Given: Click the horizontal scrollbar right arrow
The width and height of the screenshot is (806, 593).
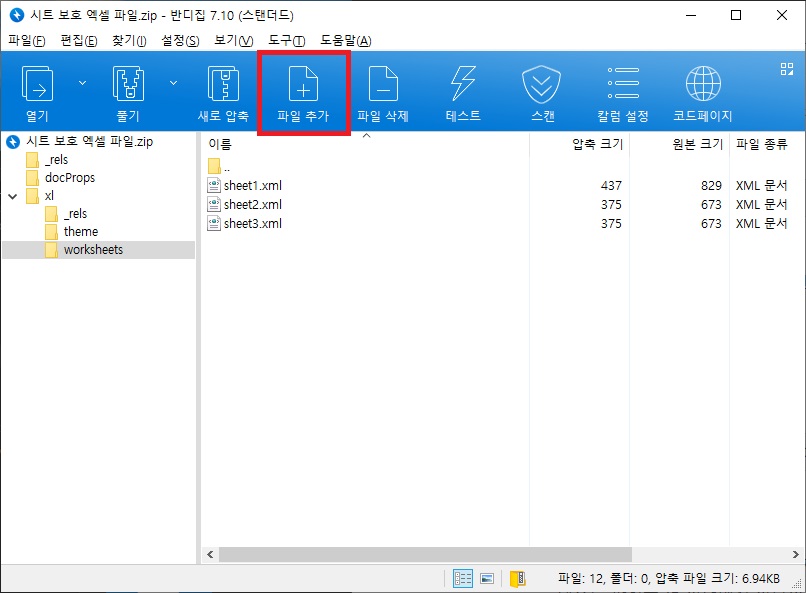Looking at the screenshot, I should point(795,554).
